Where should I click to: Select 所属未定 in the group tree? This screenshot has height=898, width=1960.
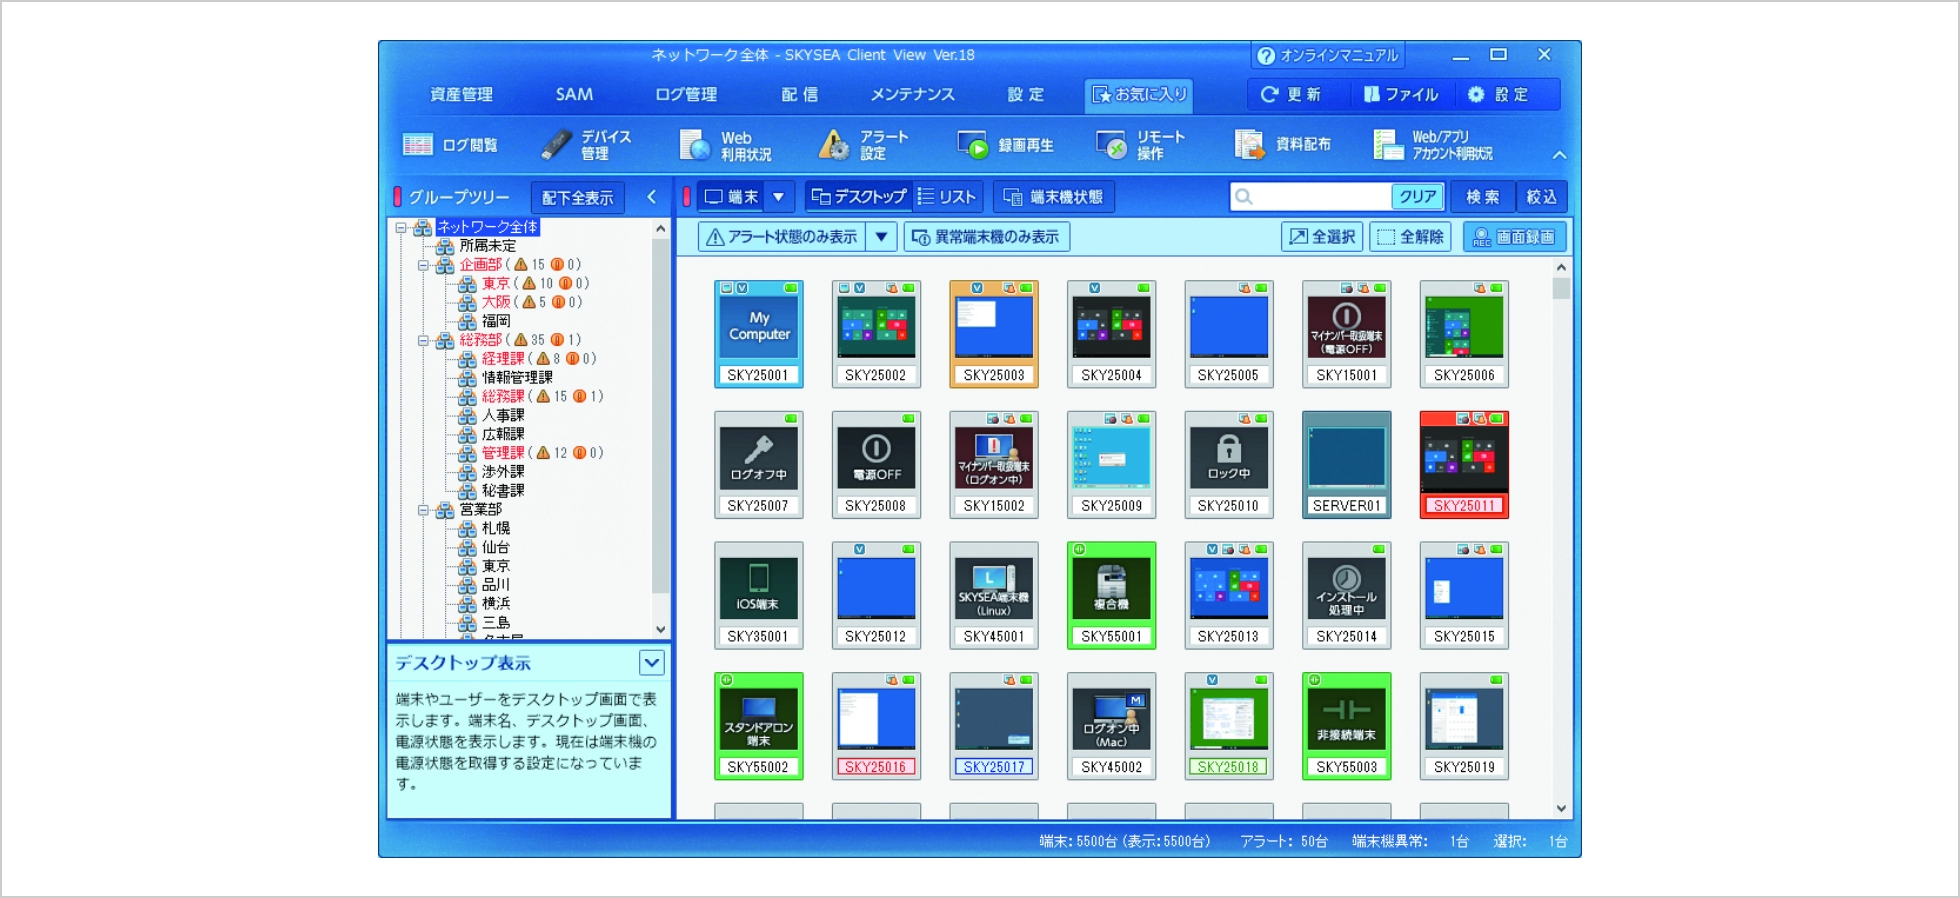click(488, 246)
